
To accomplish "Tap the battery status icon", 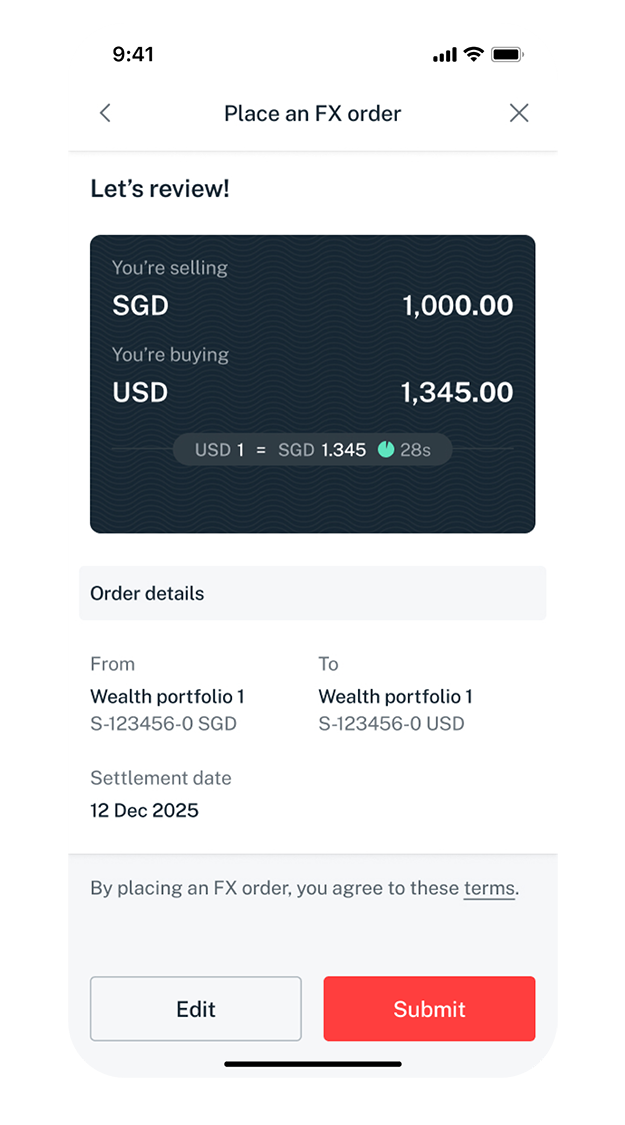I will coord(507,55).
